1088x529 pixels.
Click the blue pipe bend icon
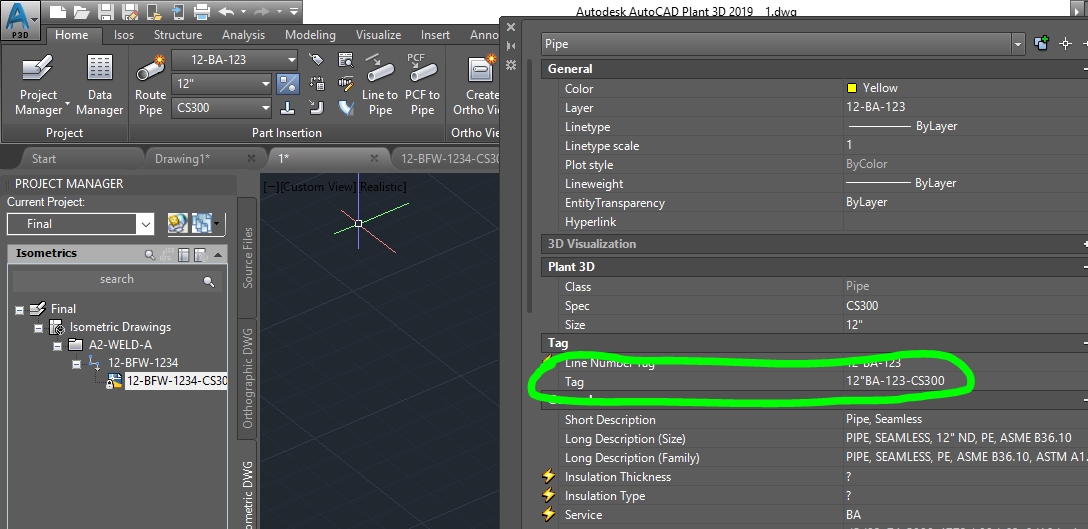[x=346, y=108]
